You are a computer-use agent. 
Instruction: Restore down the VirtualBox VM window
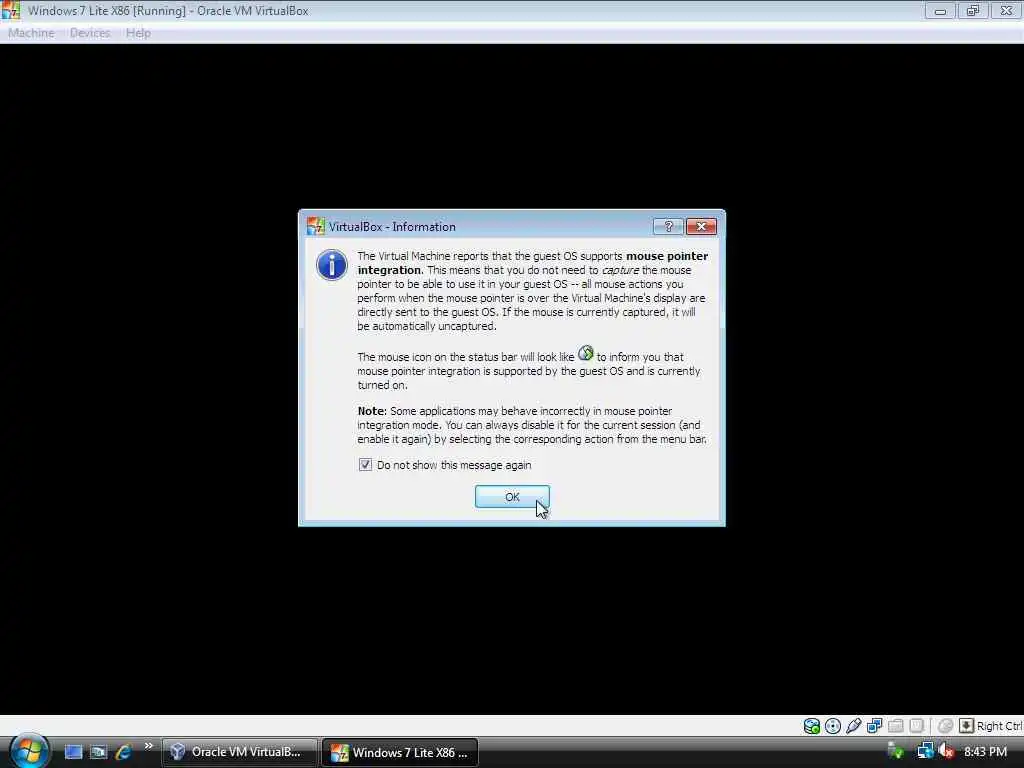click(972, 10)
